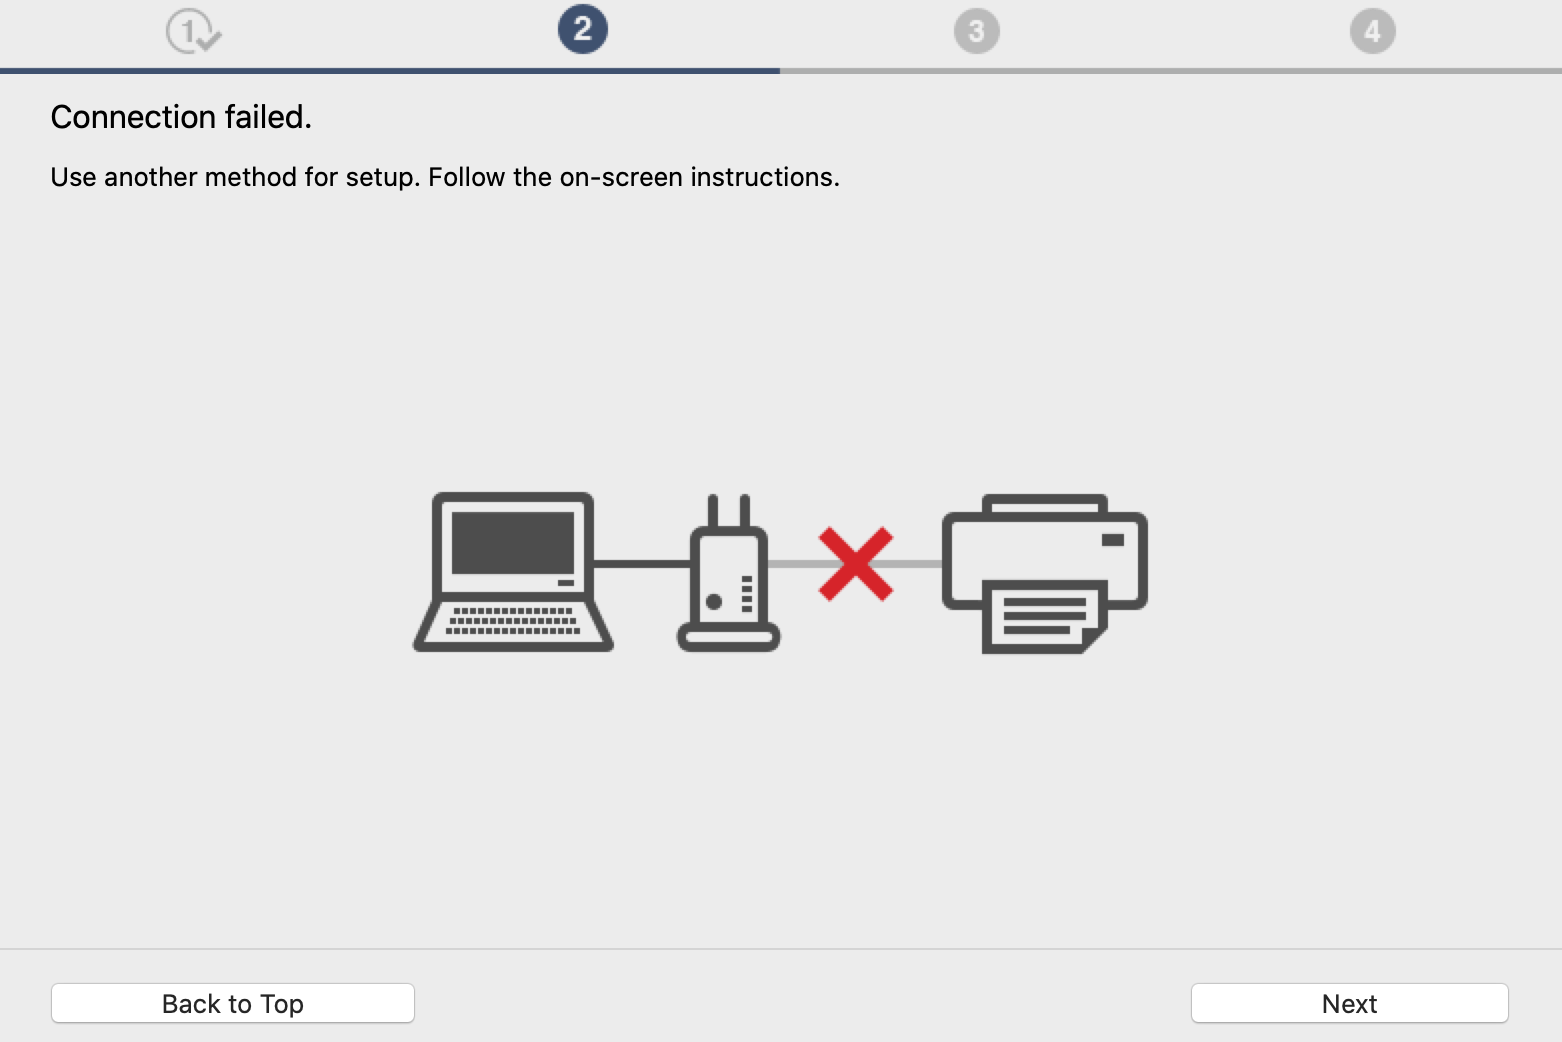
Task: Click the completed step 1 checkmark icon
Action: (x=193, y=31)
